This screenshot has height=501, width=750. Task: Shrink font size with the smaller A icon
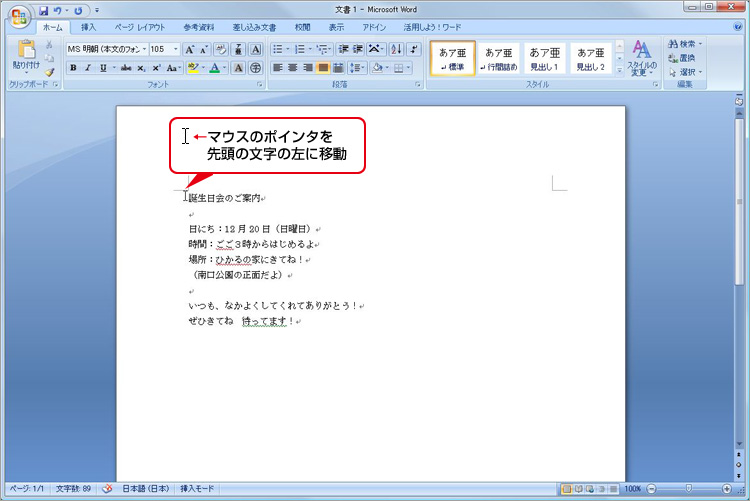204,49
